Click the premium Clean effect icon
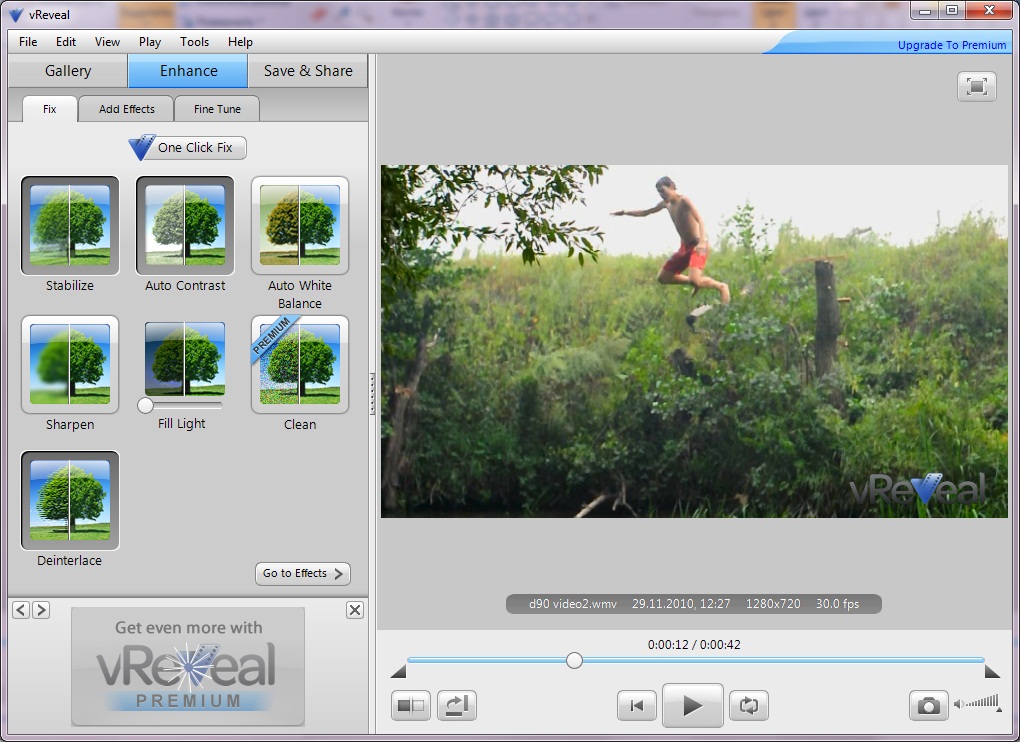The width and height of the screenshot is (1020, 742). pos(300,365)
